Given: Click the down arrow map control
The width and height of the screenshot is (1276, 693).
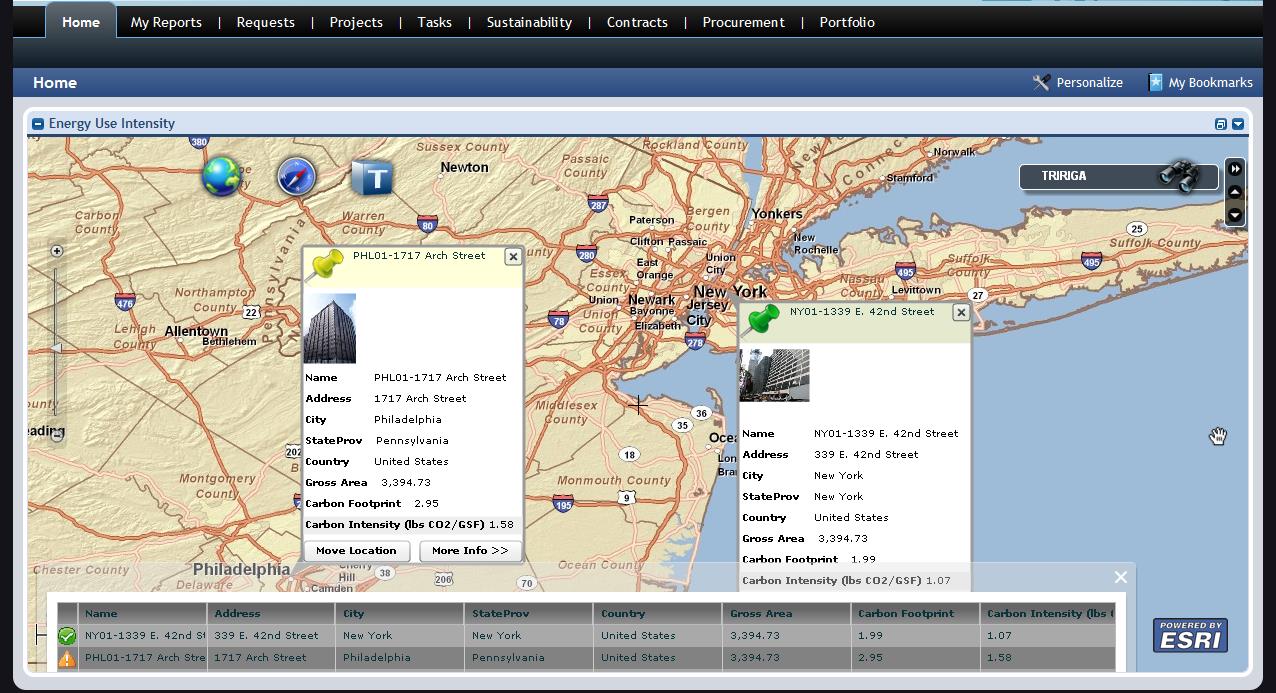Looking at the screenshot, I should [x=1235, y=214].
